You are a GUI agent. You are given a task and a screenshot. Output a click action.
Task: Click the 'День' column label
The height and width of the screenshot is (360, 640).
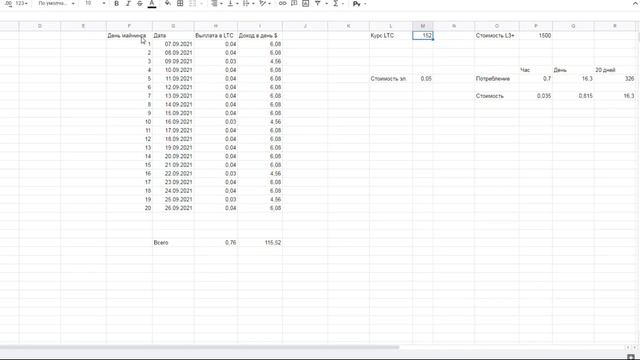pyautogui.click(x=573, y=70)
